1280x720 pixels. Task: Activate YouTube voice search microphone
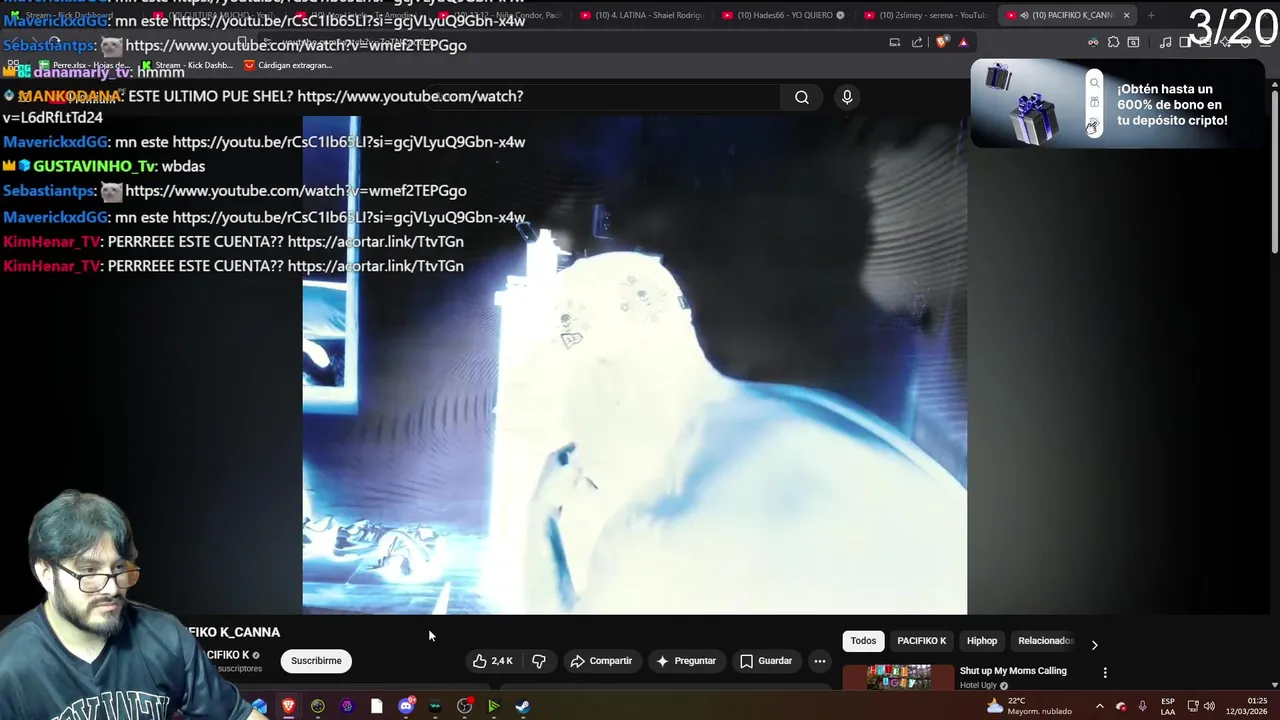tap(847, 97)
